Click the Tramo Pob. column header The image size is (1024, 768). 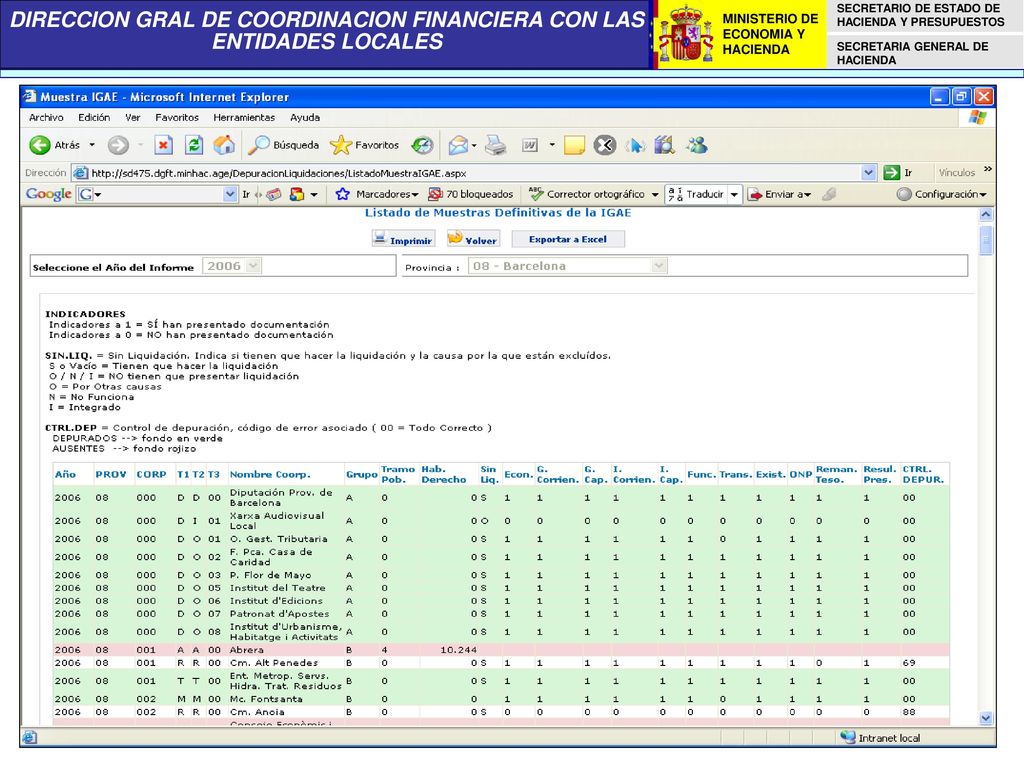pos(398,474)
